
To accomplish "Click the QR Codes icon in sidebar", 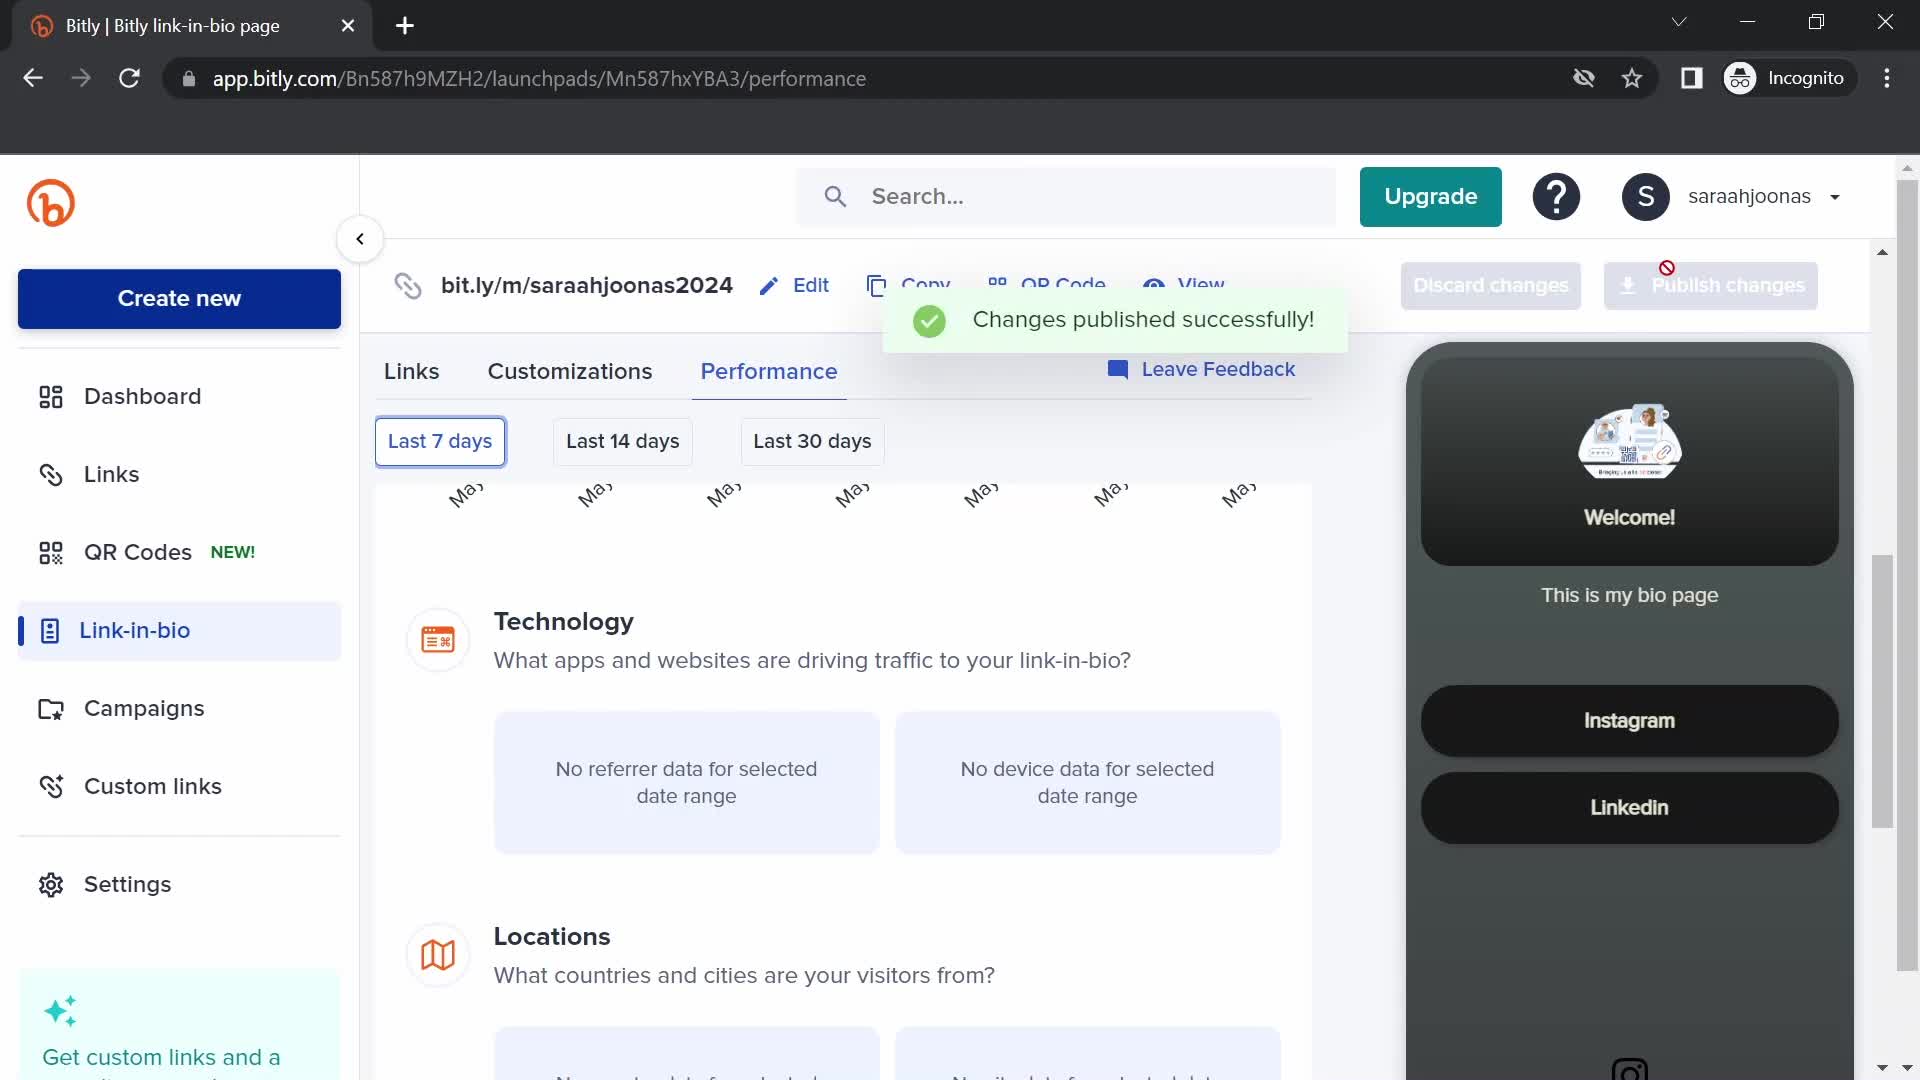I will 51,553.
